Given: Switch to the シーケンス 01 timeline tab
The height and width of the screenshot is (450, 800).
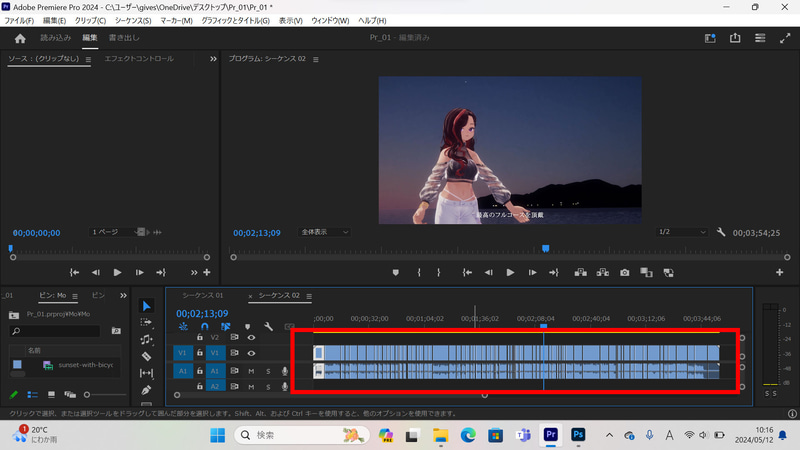Looking at the screenshot, I should 202,296.
